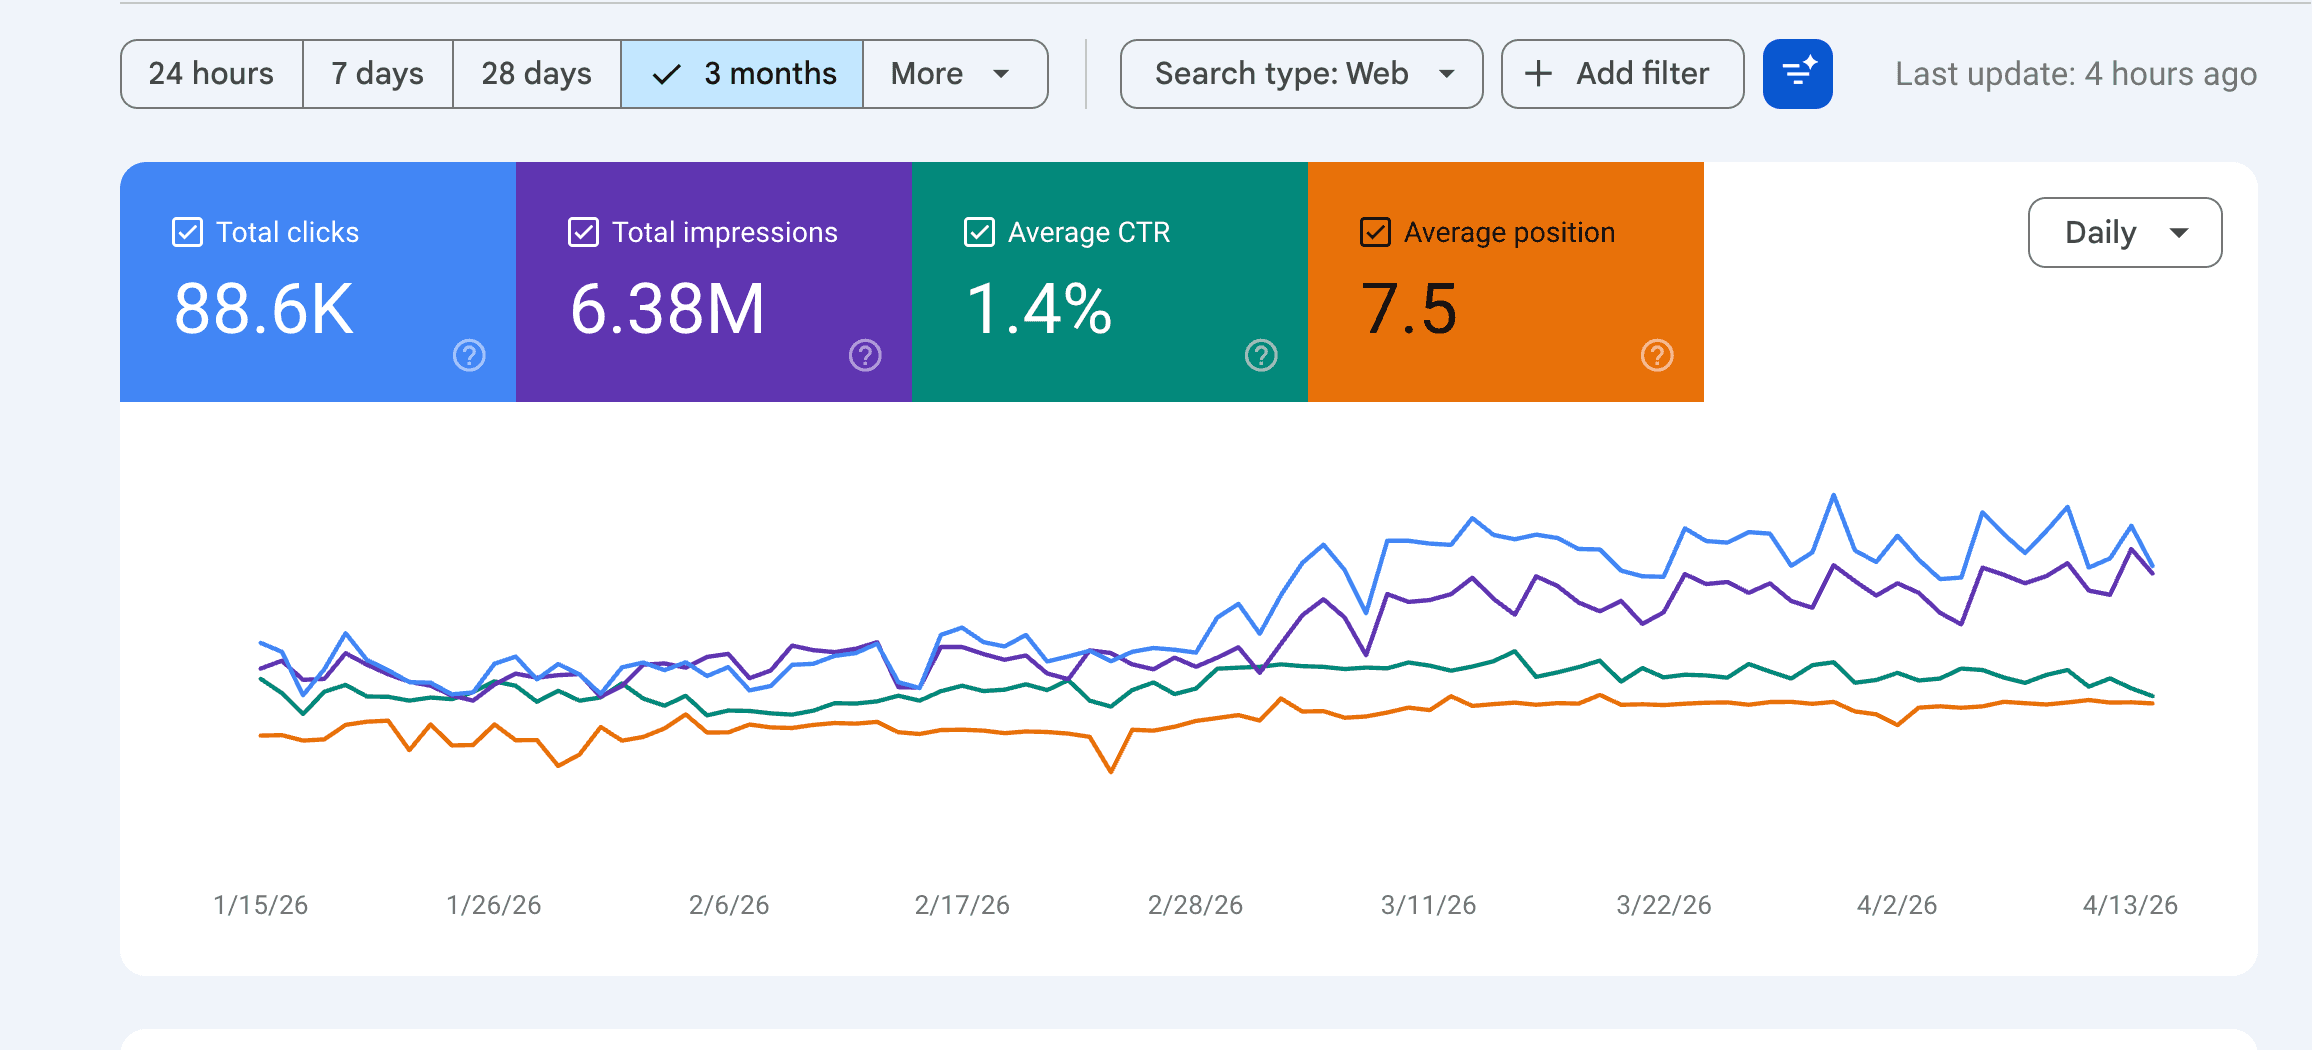
Task: Click the 1/26/26 axis date label
Action: click(x=494, y=905)
